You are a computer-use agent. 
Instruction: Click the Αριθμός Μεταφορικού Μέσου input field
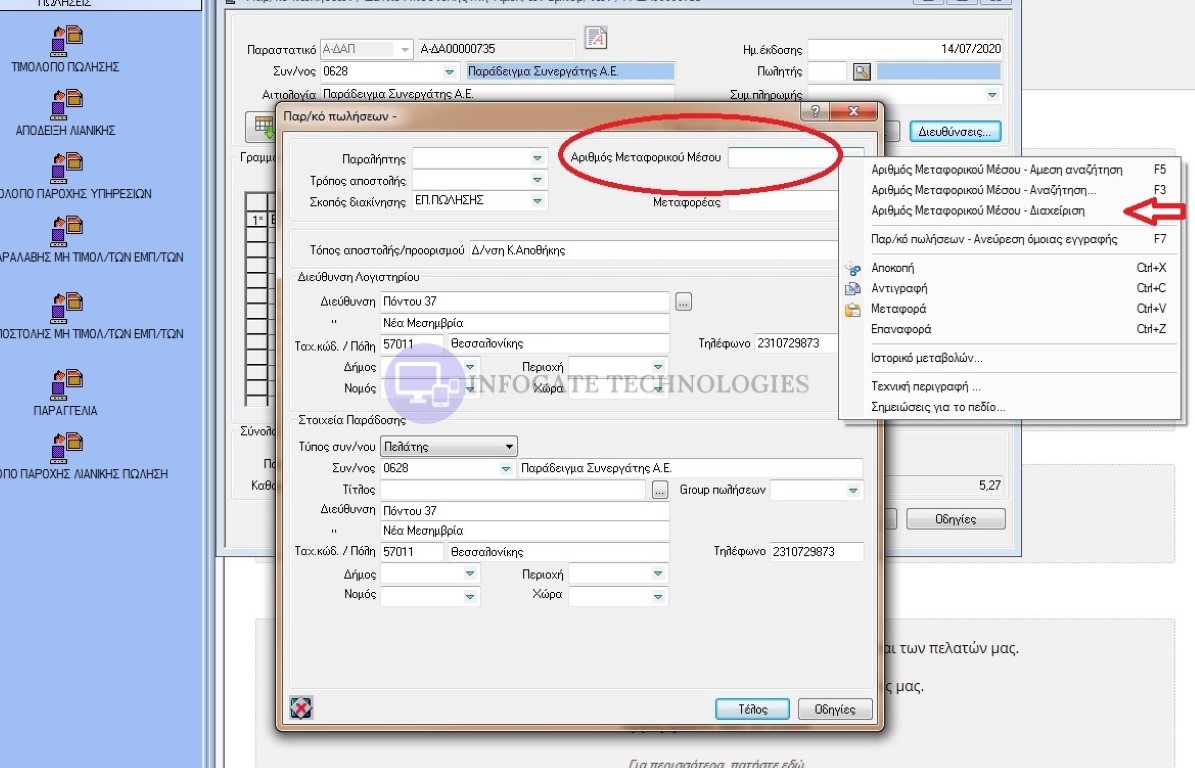coord(780,158)
